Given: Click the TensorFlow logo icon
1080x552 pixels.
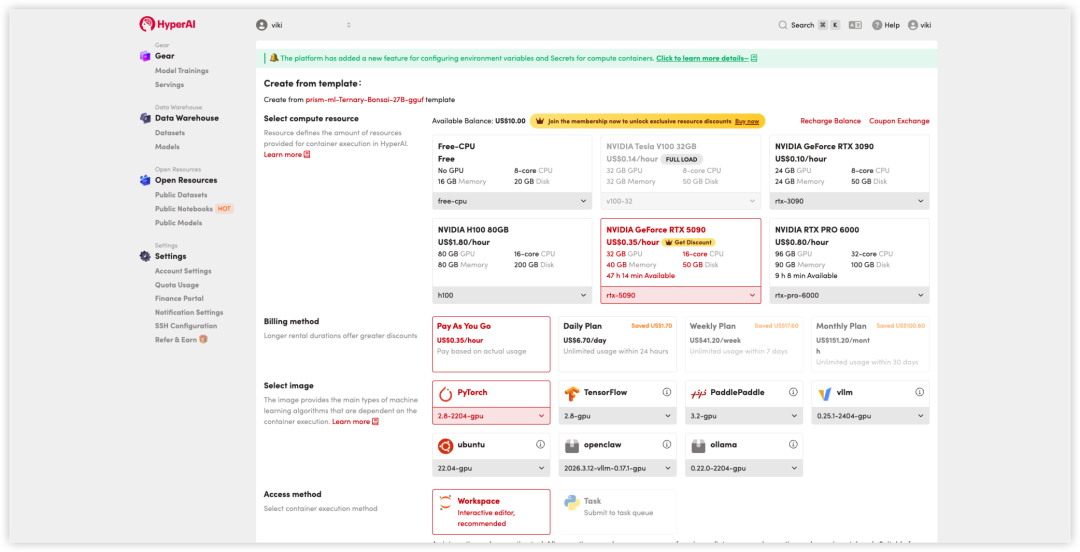Looking at the screenshot, I should pos(572,393).
